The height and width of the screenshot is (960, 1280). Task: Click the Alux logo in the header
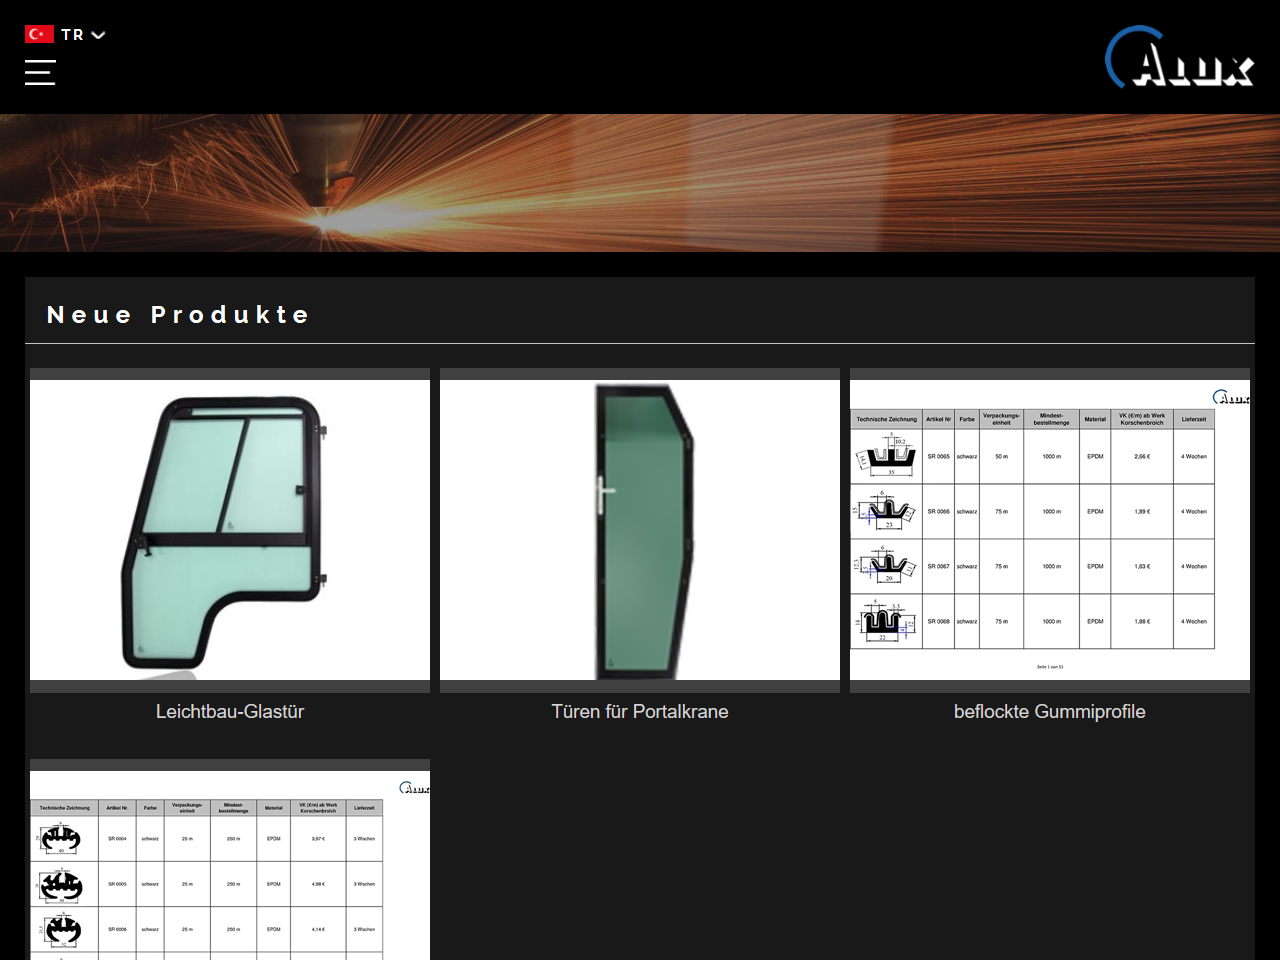1179,57
